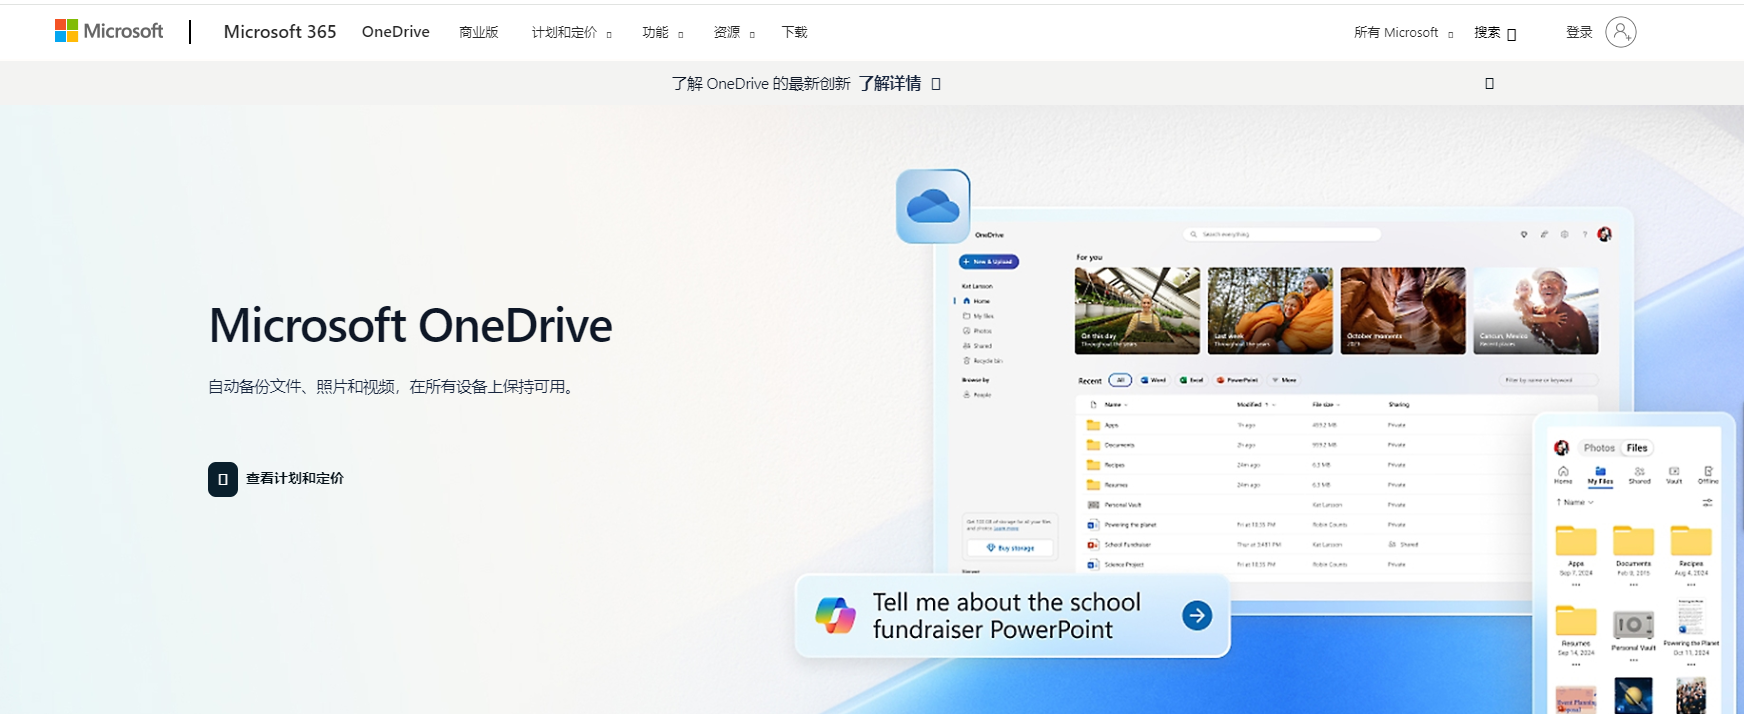The image size is (1744, 714).
Task: Click the Microsoft logo in the header
Action: click(x=109, y=32)
